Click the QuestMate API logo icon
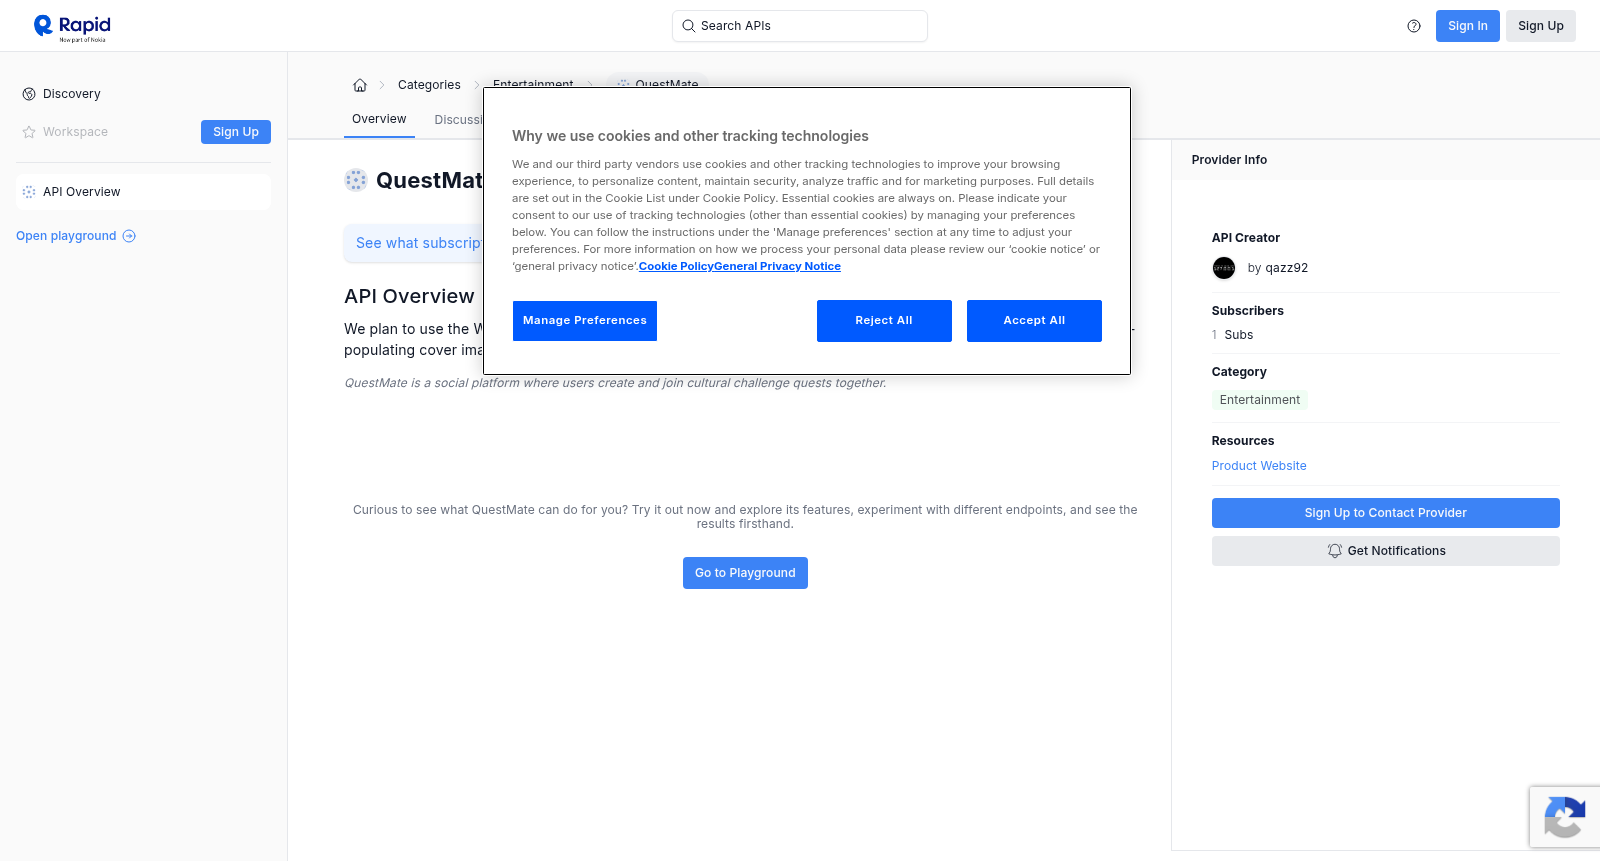Viewport: 1600px width, 861px height. [356, 180]
